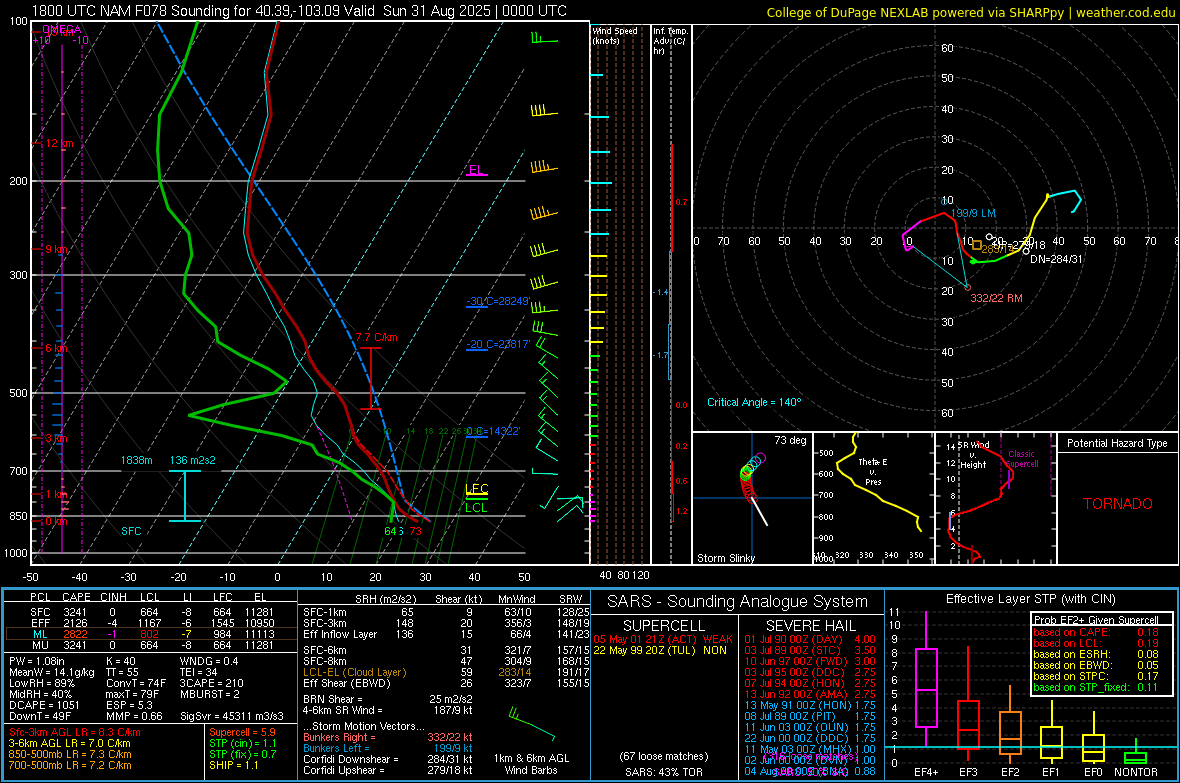The height and width of the screenshot is (783, 1180).
Task: Select 'Sfc-3km AGL LR = 8.3 C/km'
Action: [75, 732]
